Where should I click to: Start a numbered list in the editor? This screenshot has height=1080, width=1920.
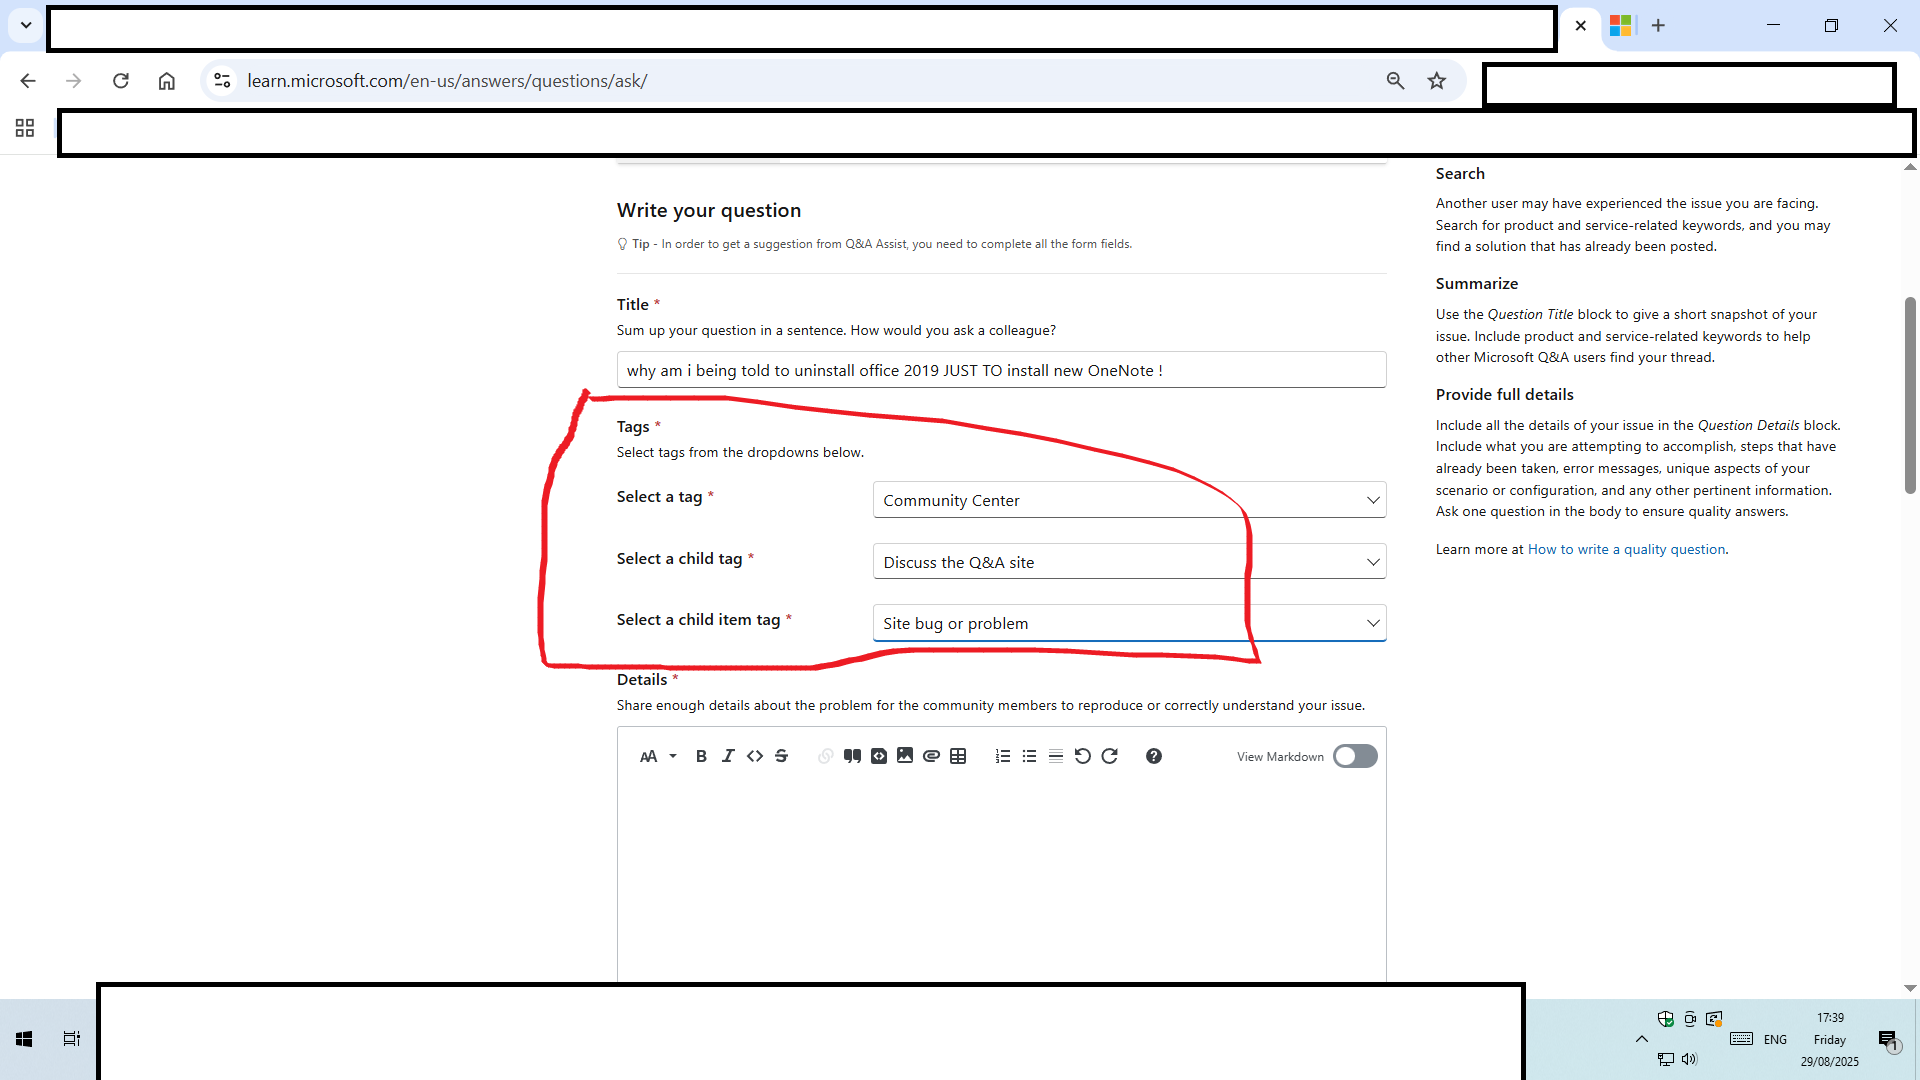click(x=1003, y=756)
